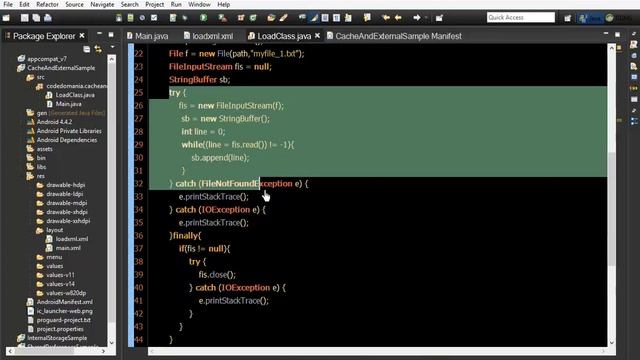Select the gen Generated Java Files folder

click(66, 113)
